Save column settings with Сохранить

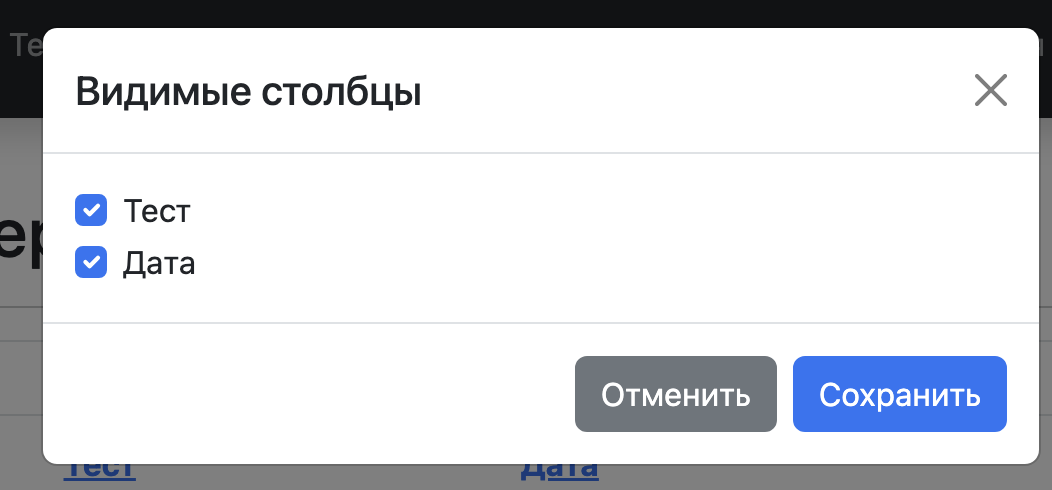pos(899,395)
